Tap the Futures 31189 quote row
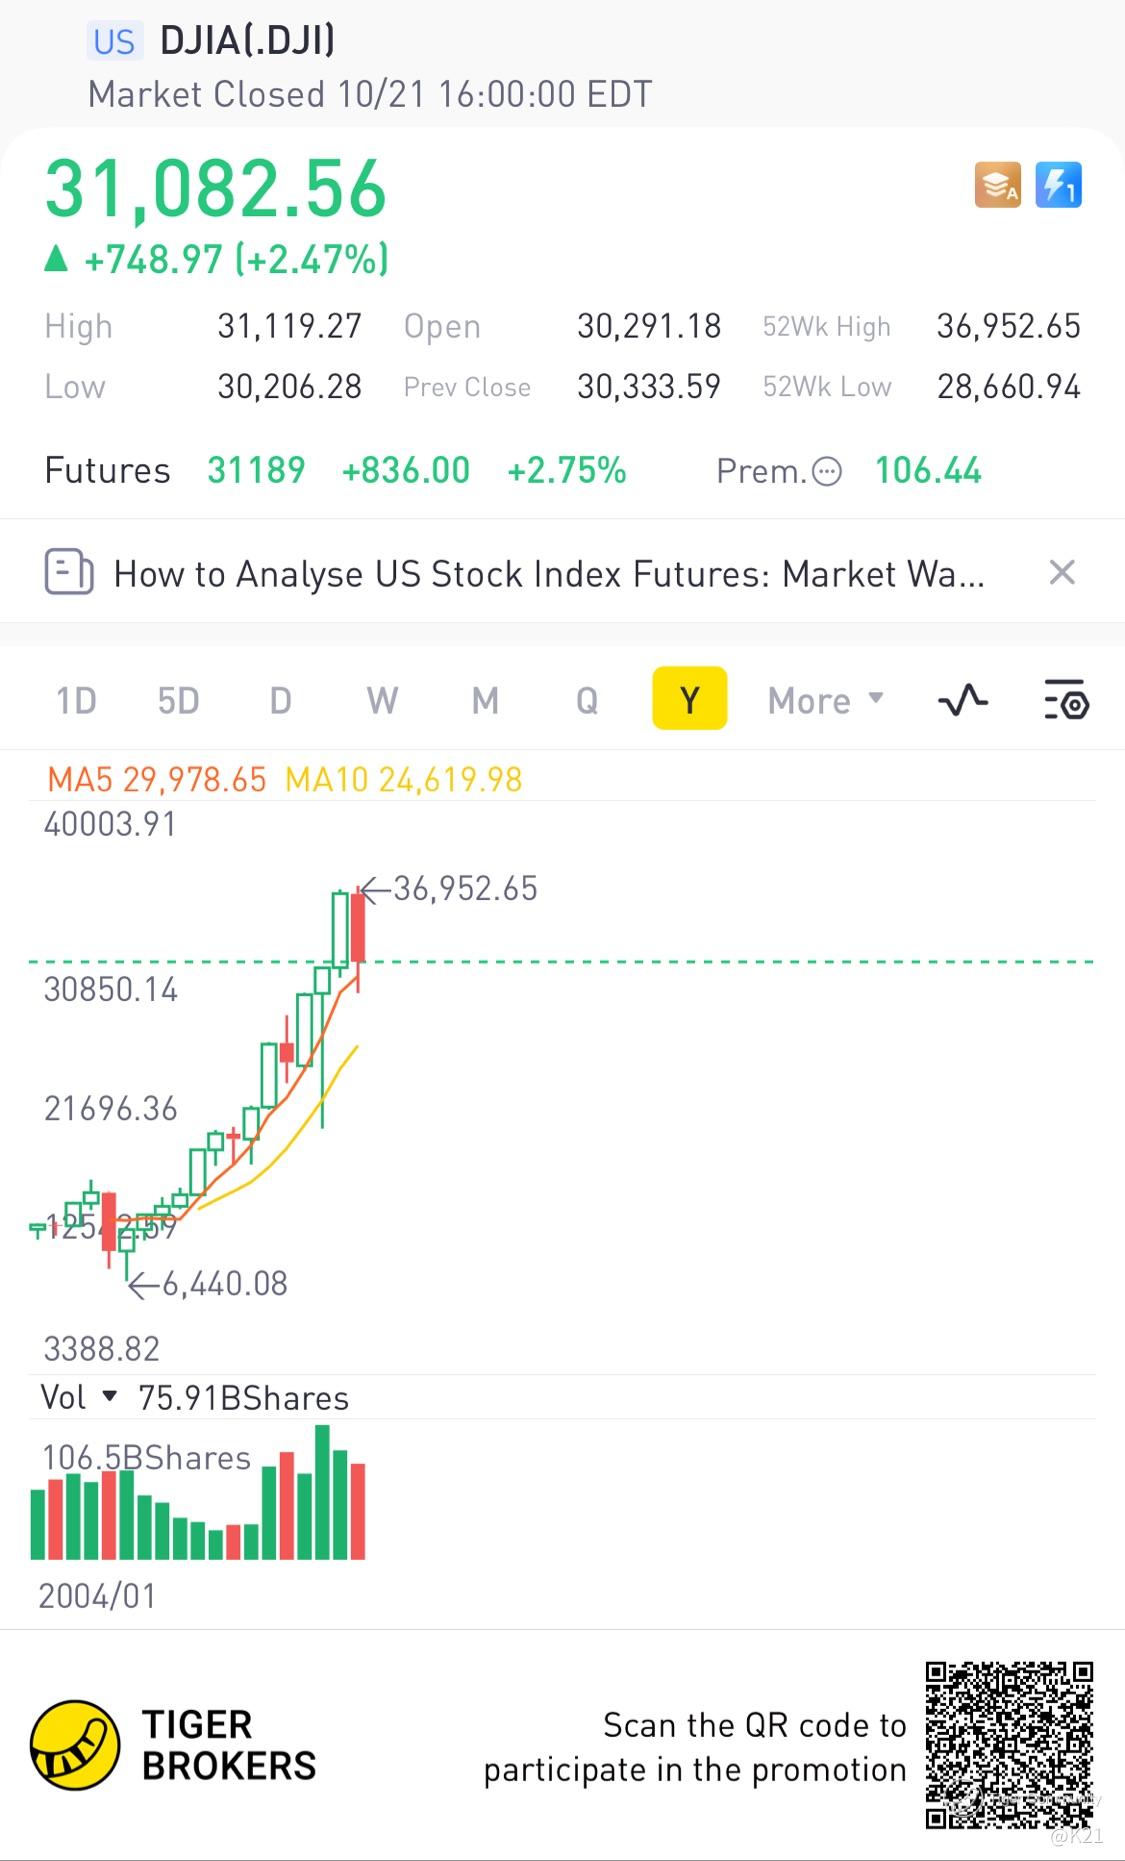Screen dimensions: 1125x1861 (336, 470)
